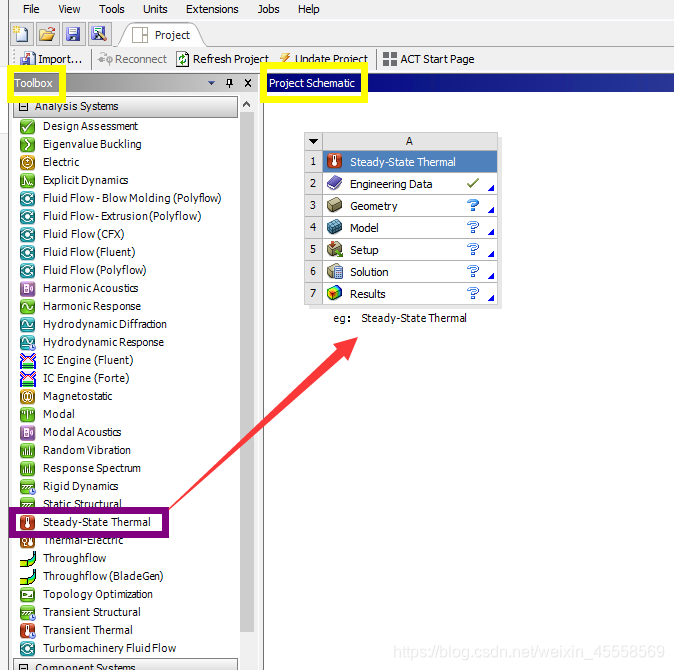This screenshot has height=670, width=674.
Task: Select Throughflow icon
Action: [x=27, y=558]
